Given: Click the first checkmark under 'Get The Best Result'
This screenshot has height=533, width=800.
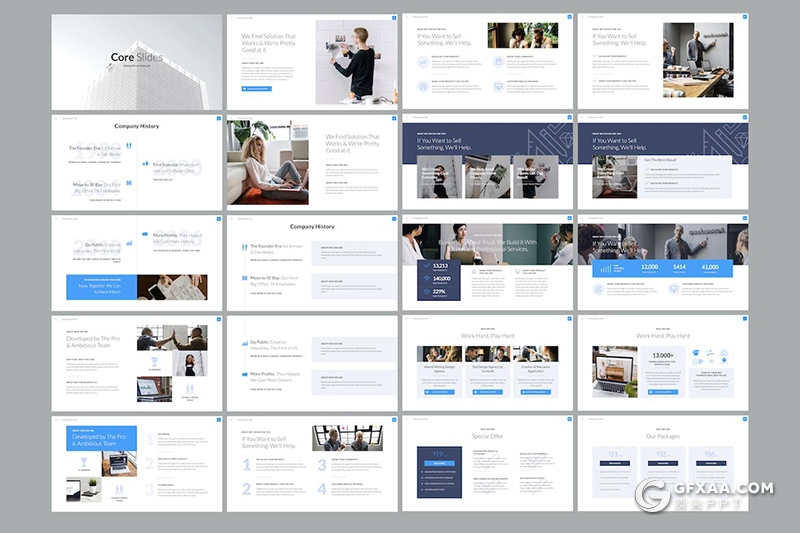Looking at the screenshot, I should coord(647,170).
